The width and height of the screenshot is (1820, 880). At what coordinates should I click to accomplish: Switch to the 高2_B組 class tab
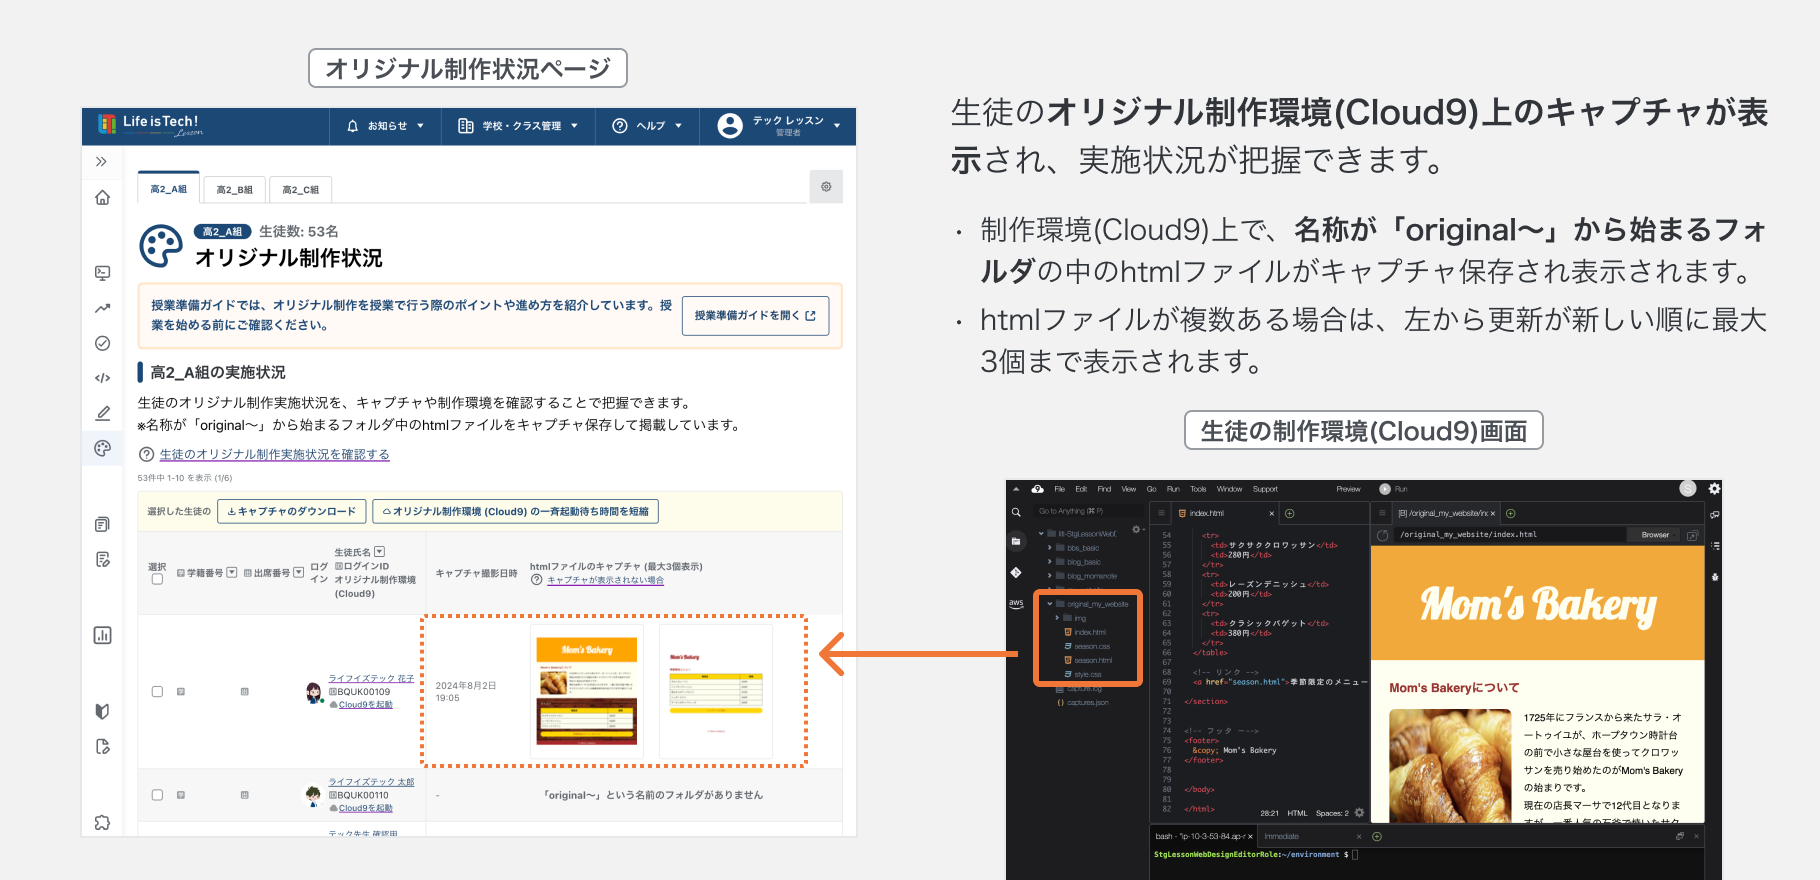[235, 190]
